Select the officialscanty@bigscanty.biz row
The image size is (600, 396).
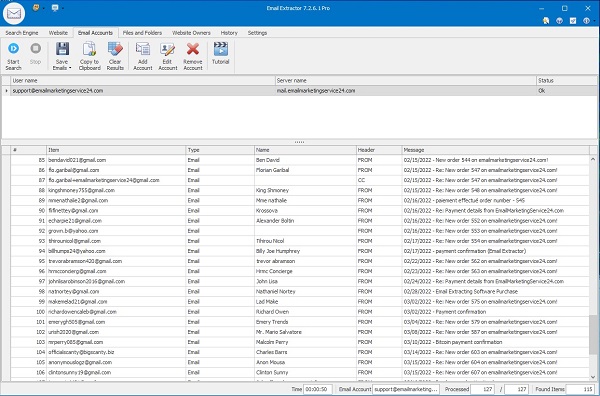coord(300,352)
